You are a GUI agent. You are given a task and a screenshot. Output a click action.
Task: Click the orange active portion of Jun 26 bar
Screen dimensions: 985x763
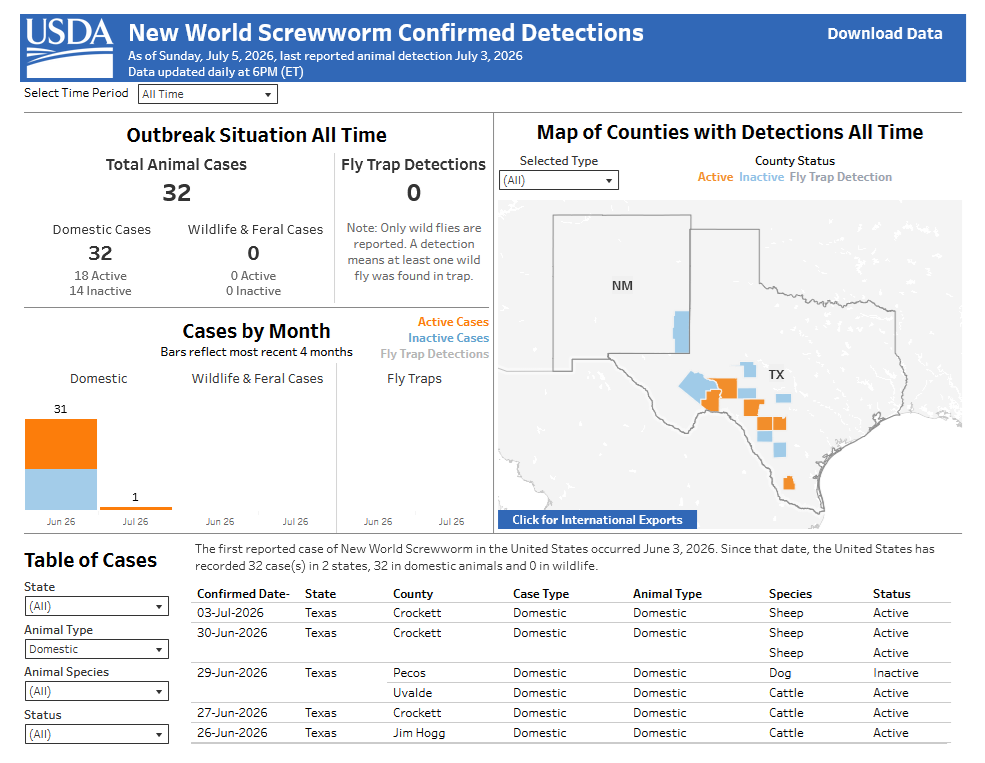coord(61,444)
